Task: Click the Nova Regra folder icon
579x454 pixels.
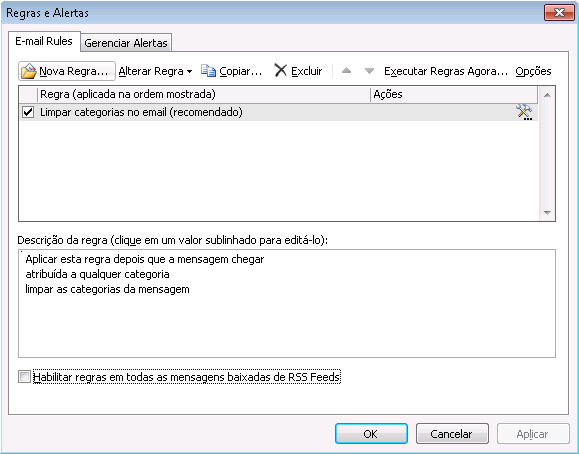Action: [x=28, y=71]
